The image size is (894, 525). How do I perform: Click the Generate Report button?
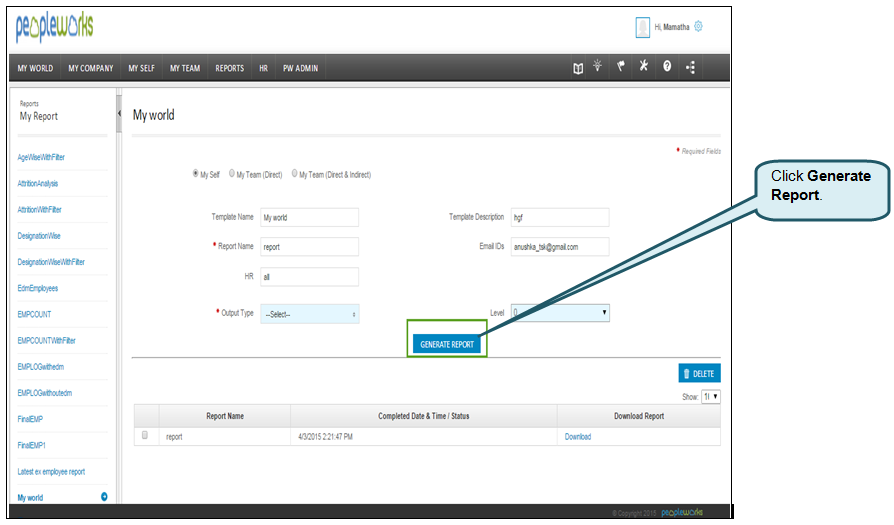tap(447, 344)
